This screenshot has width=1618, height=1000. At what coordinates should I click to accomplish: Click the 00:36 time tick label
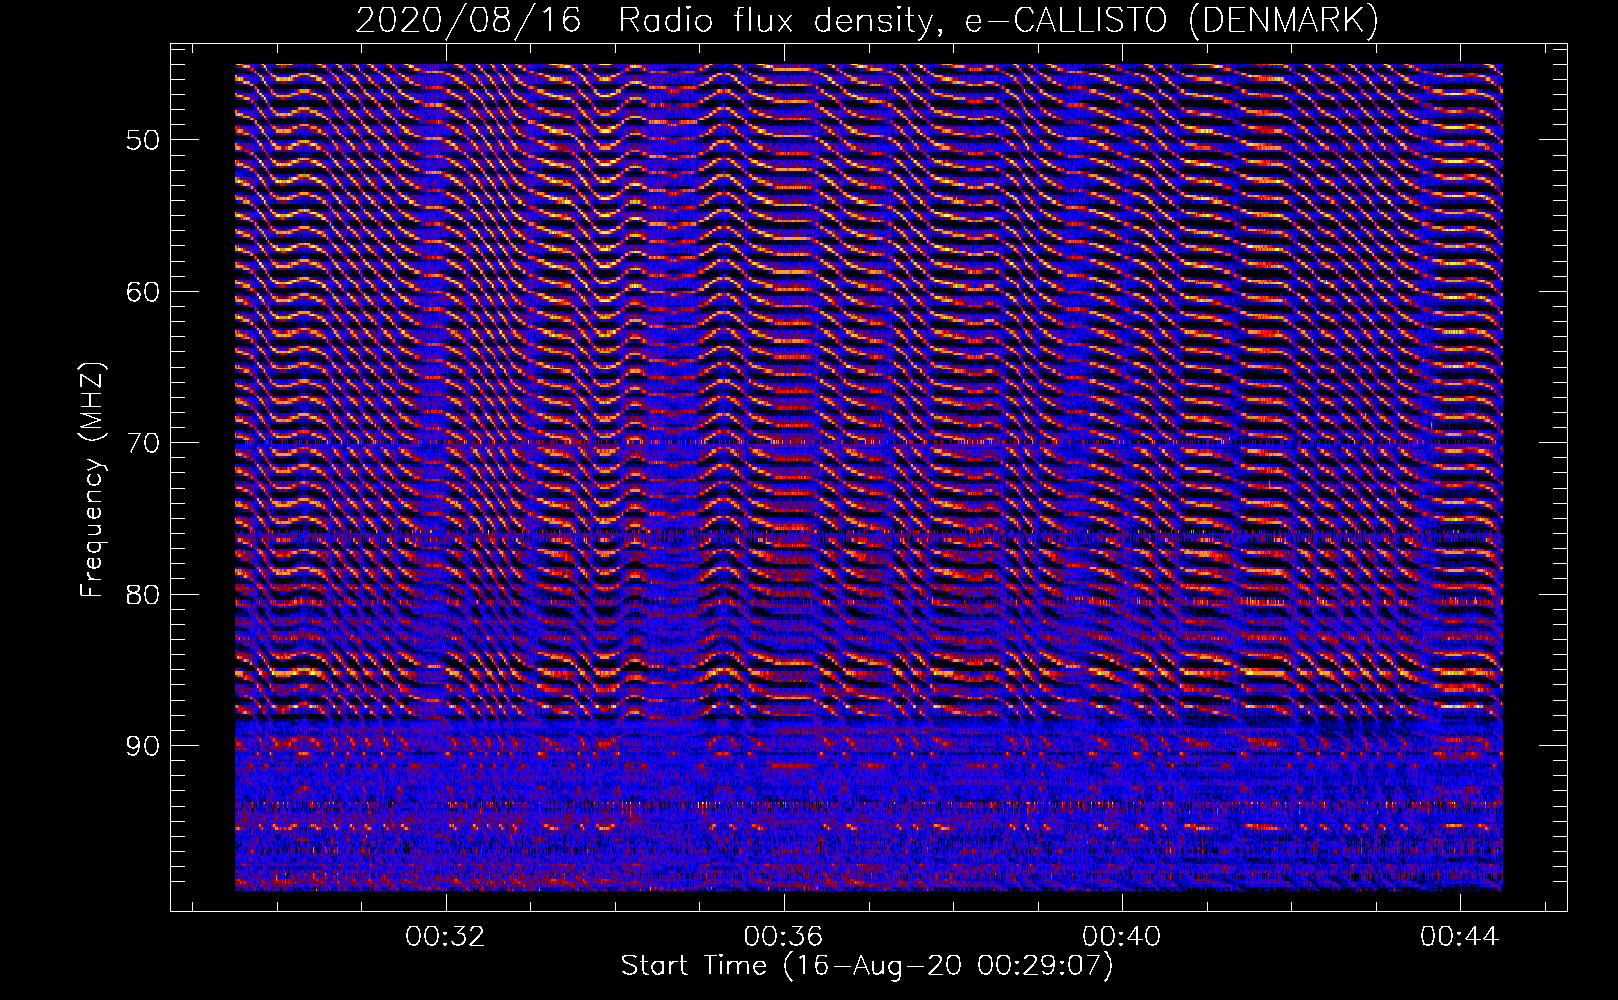[784, 937]
